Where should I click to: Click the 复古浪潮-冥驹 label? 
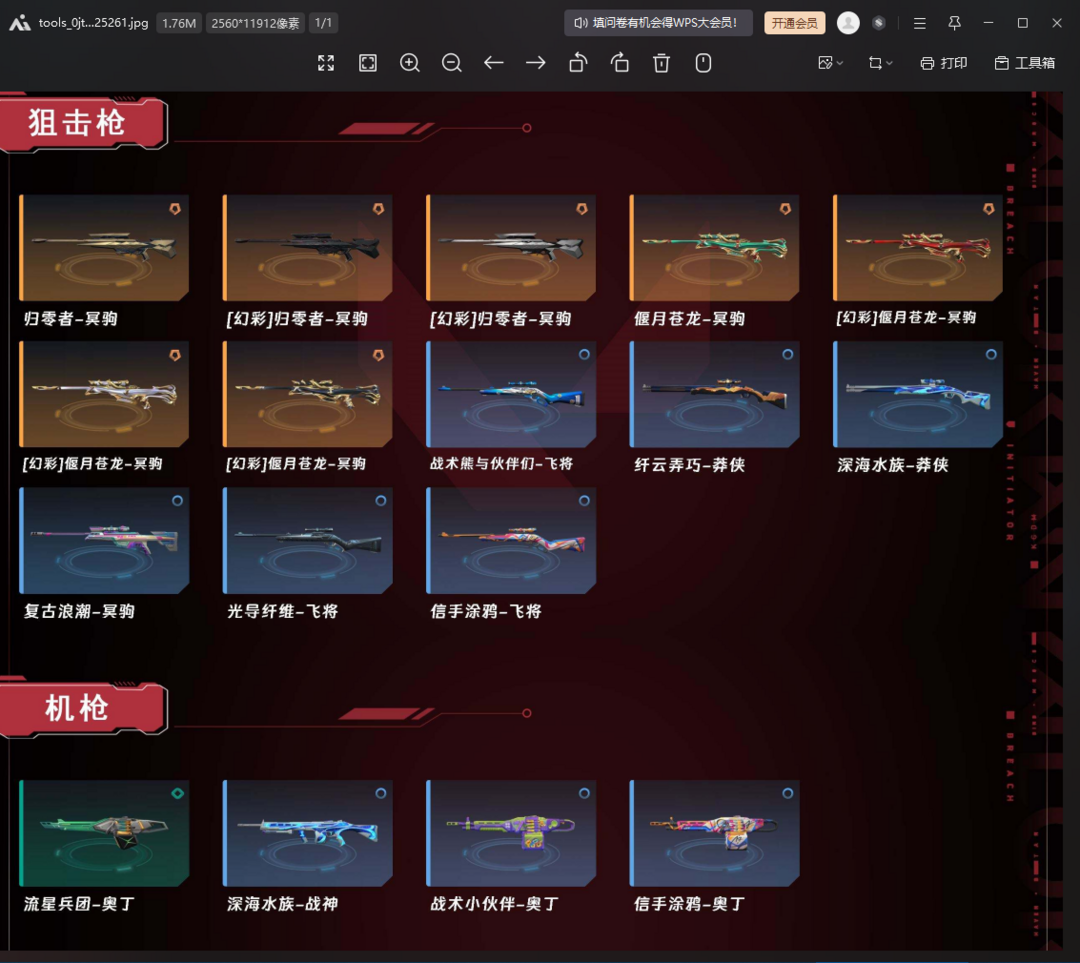click(x=79, y=611)
